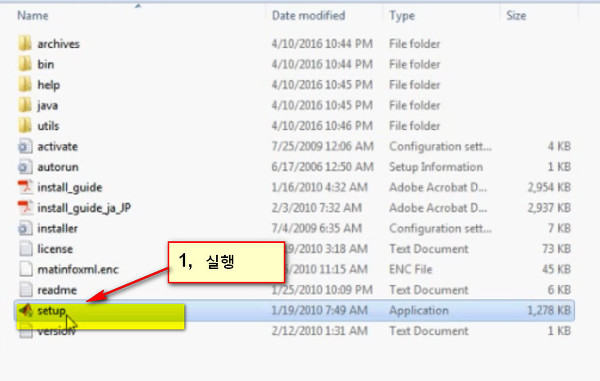
Task: Click the install_guide PDF icon
Action: [25, 187]
